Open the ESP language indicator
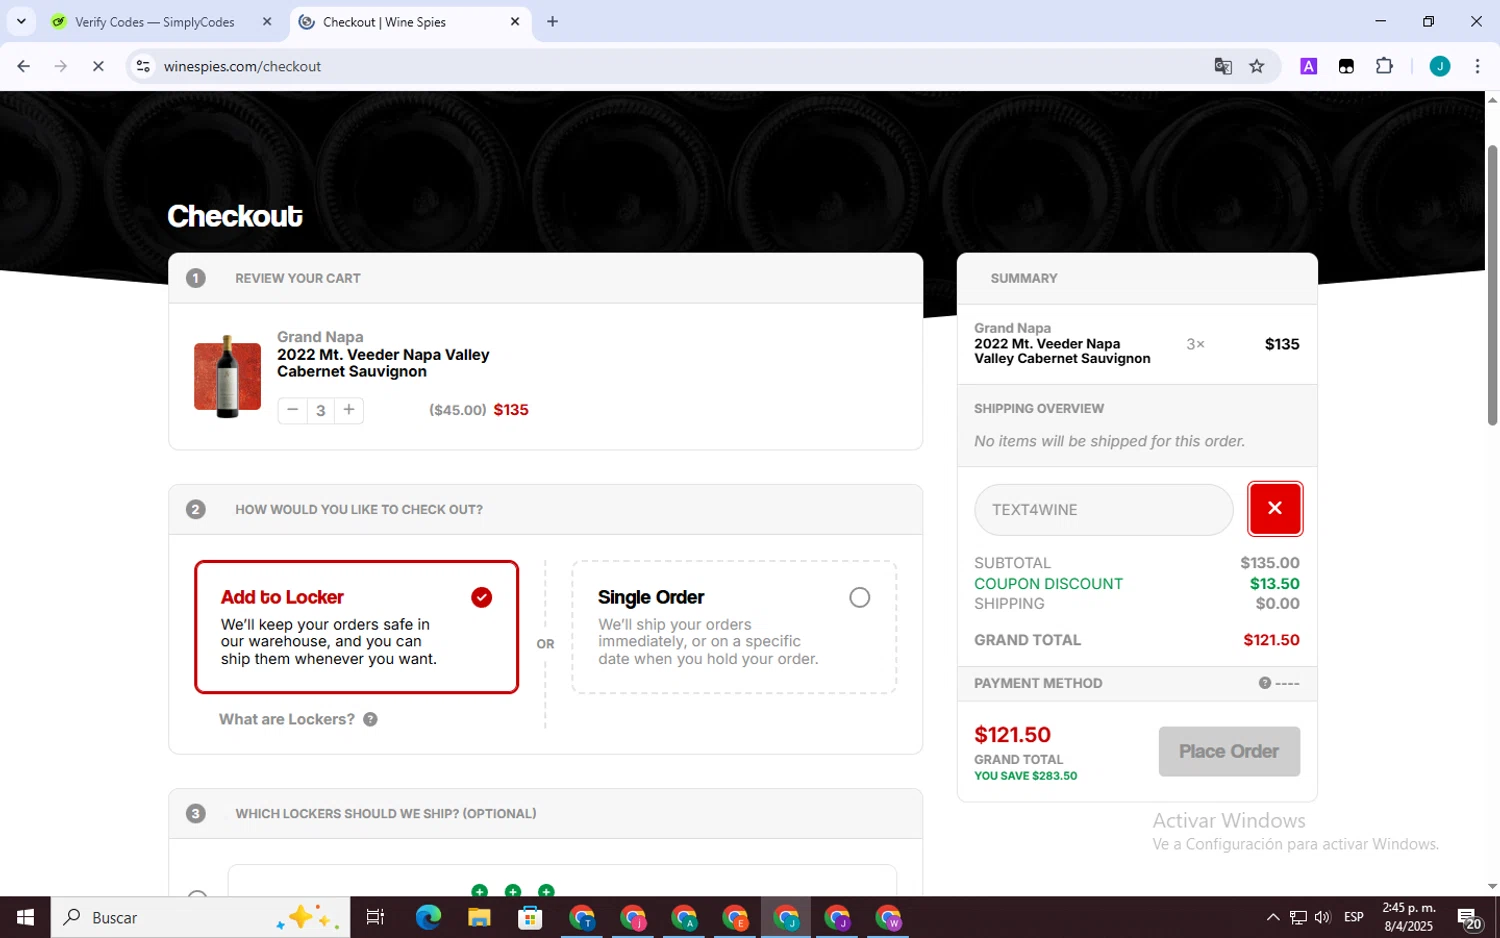Viewport: 1500px width, 938px height. click(1354, 917)
